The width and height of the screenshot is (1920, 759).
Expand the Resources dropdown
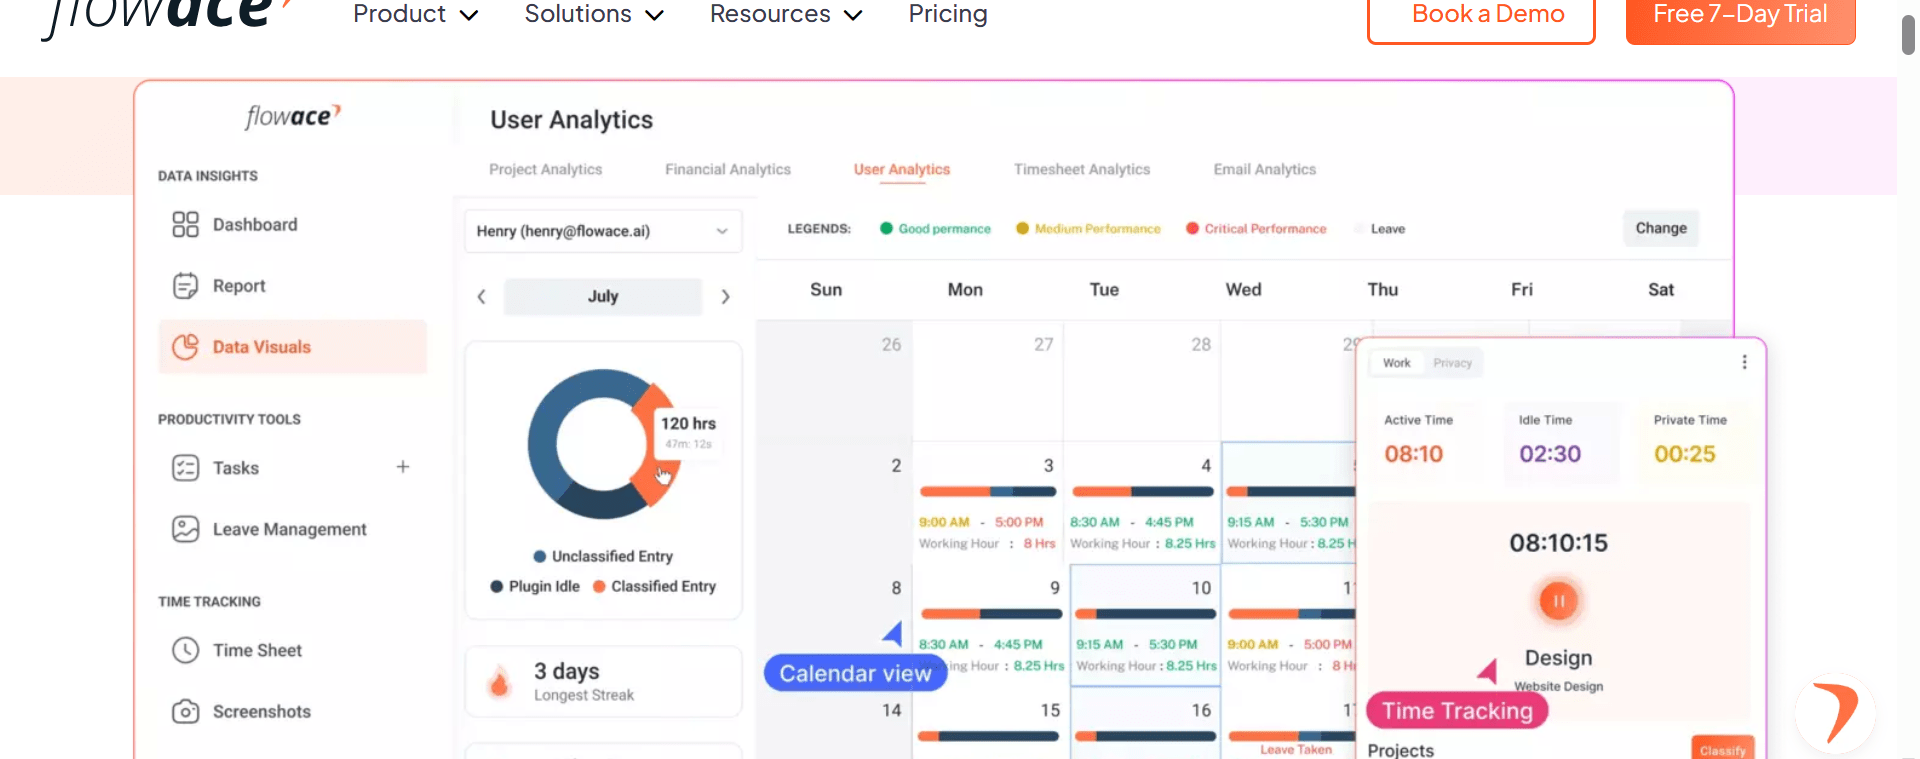point(785,14)
